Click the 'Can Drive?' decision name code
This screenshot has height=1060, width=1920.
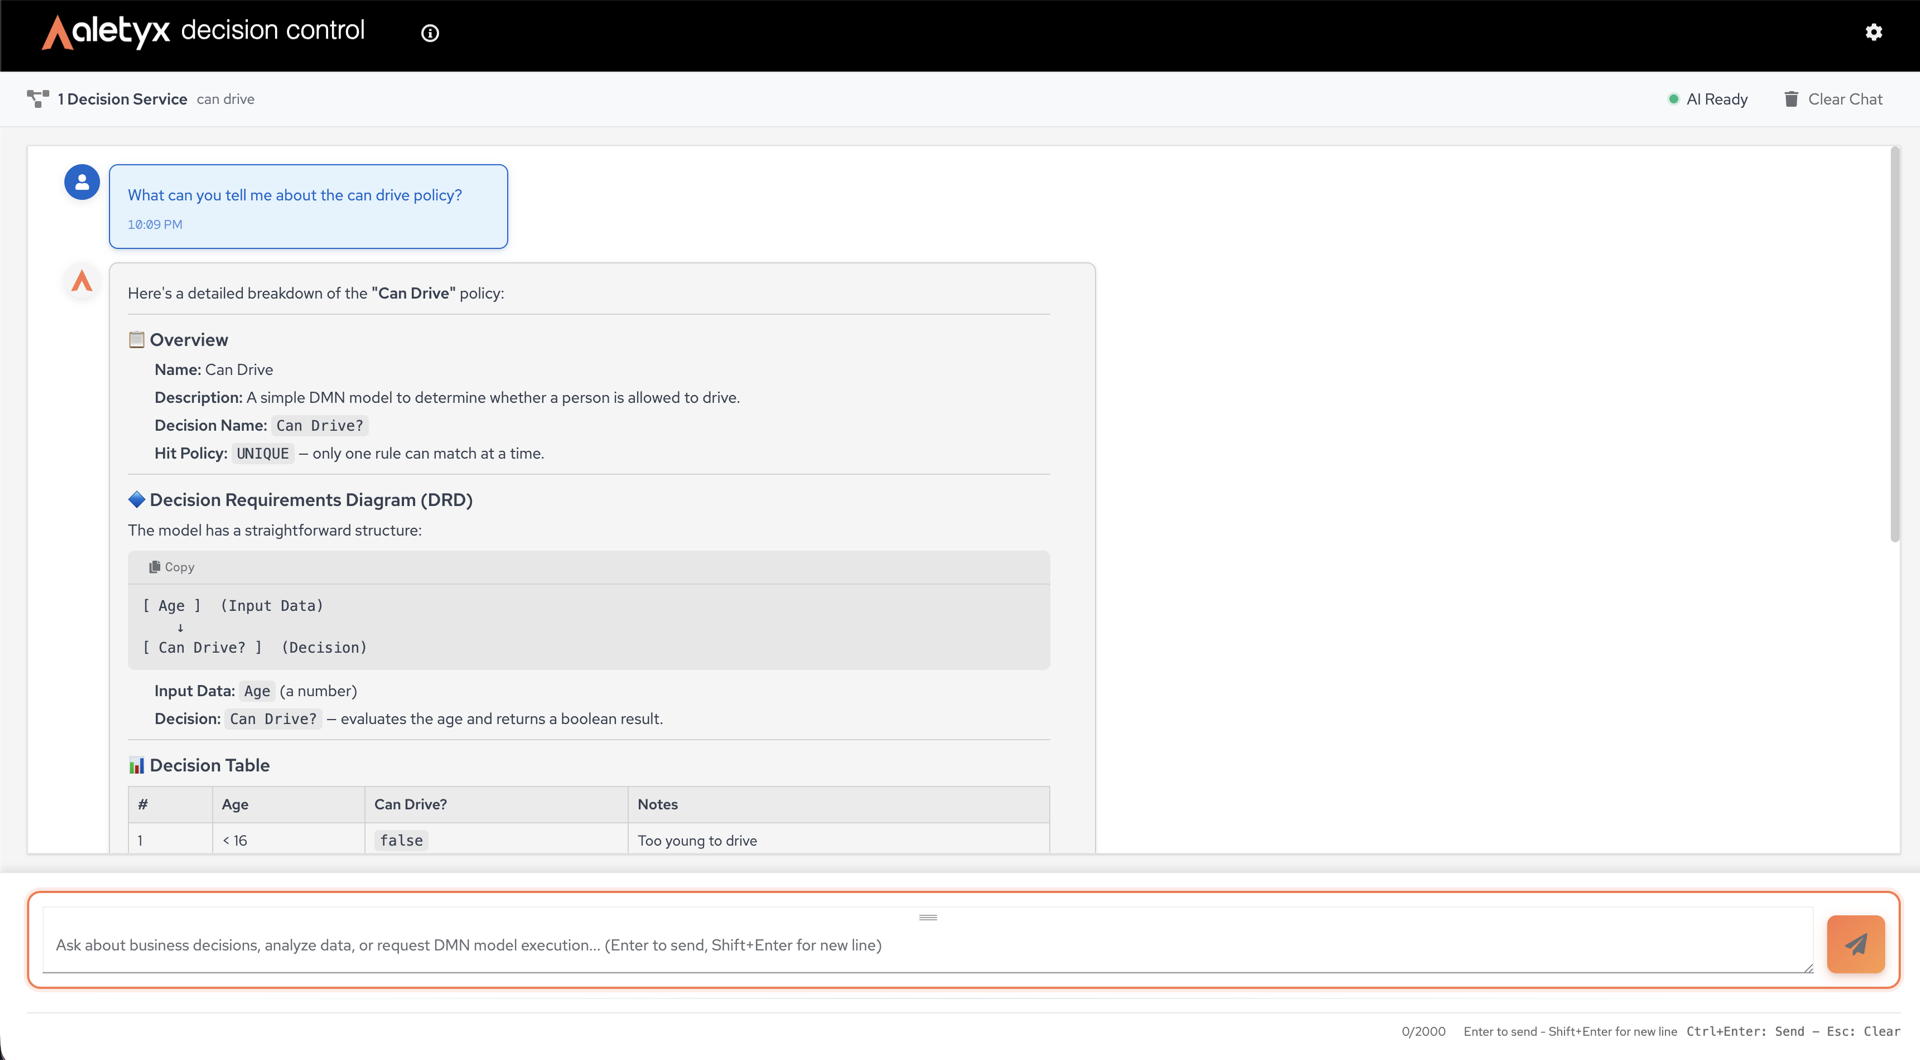320,425
